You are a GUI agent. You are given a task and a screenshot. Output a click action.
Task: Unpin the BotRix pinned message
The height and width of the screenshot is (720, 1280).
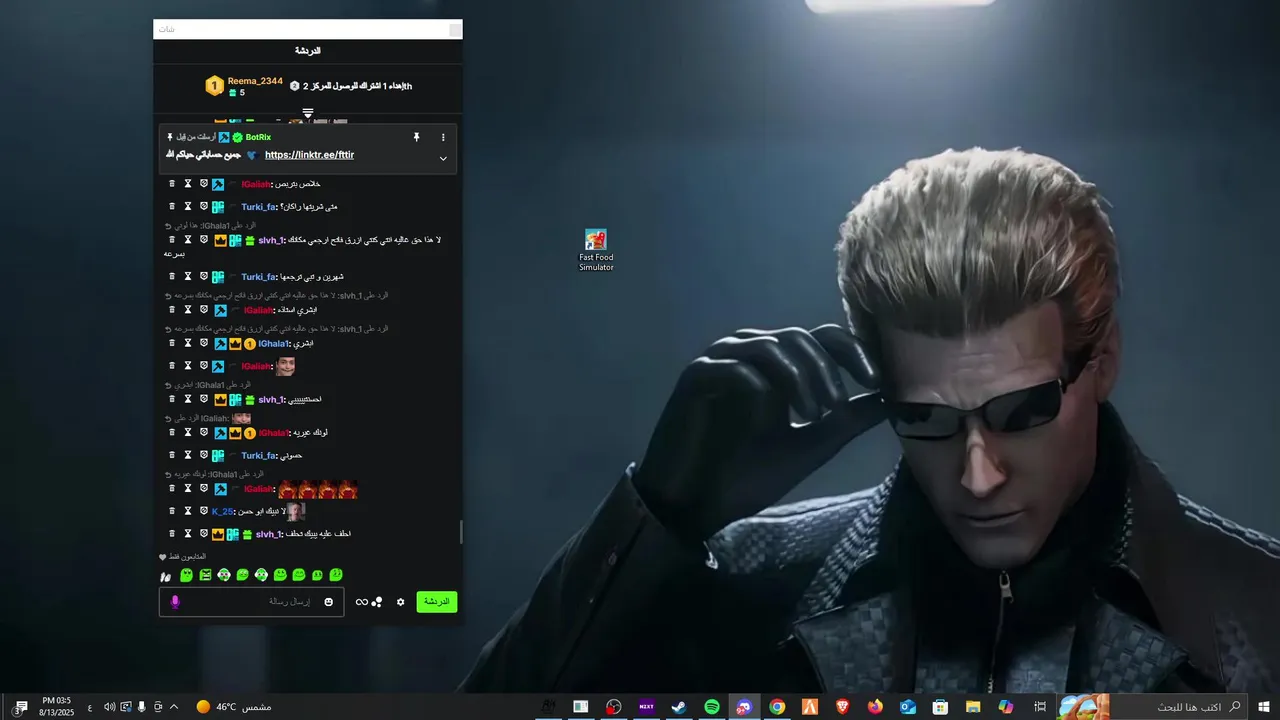point(416,137)
